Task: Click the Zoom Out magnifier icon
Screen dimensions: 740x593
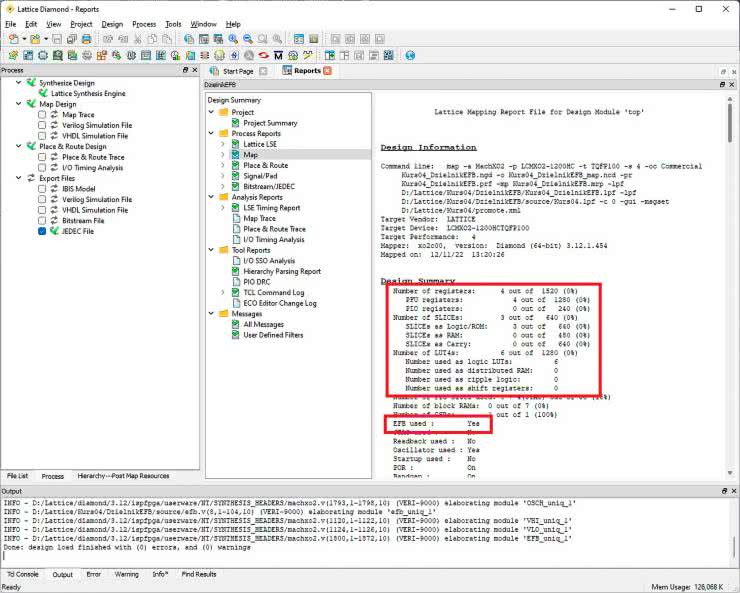Action: (x=248, y=38)
